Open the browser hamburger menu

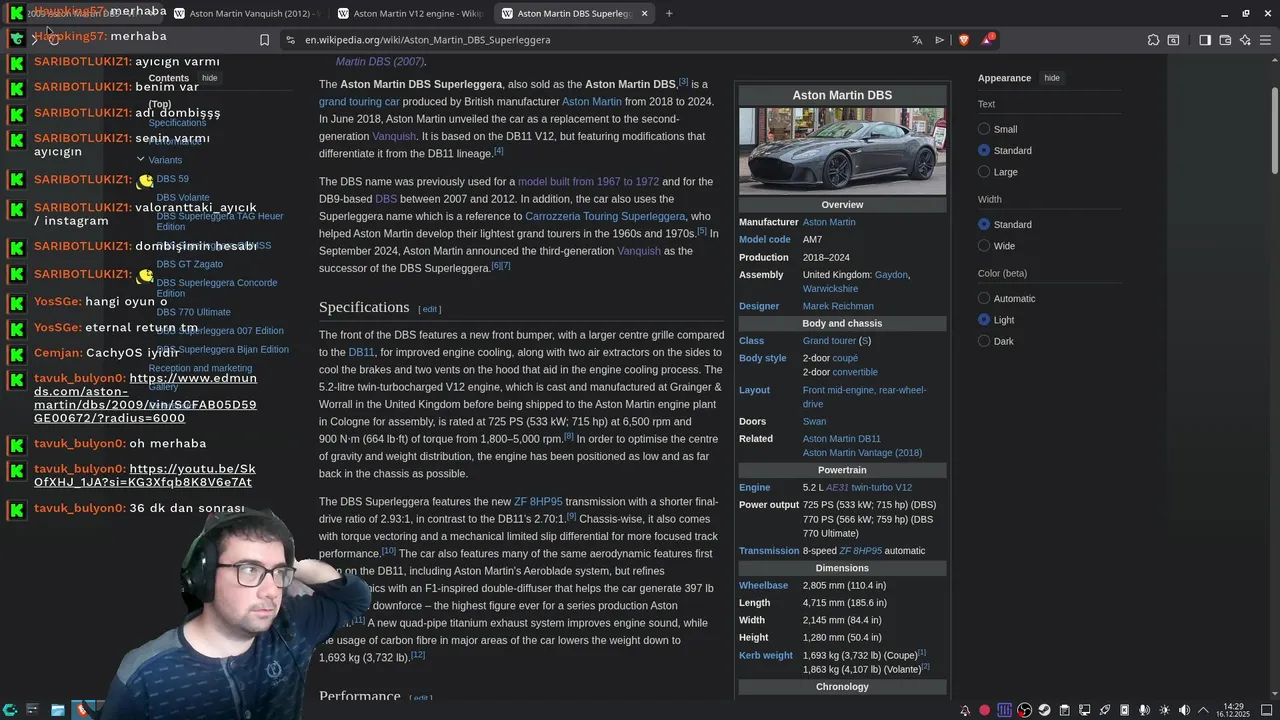1265,40
